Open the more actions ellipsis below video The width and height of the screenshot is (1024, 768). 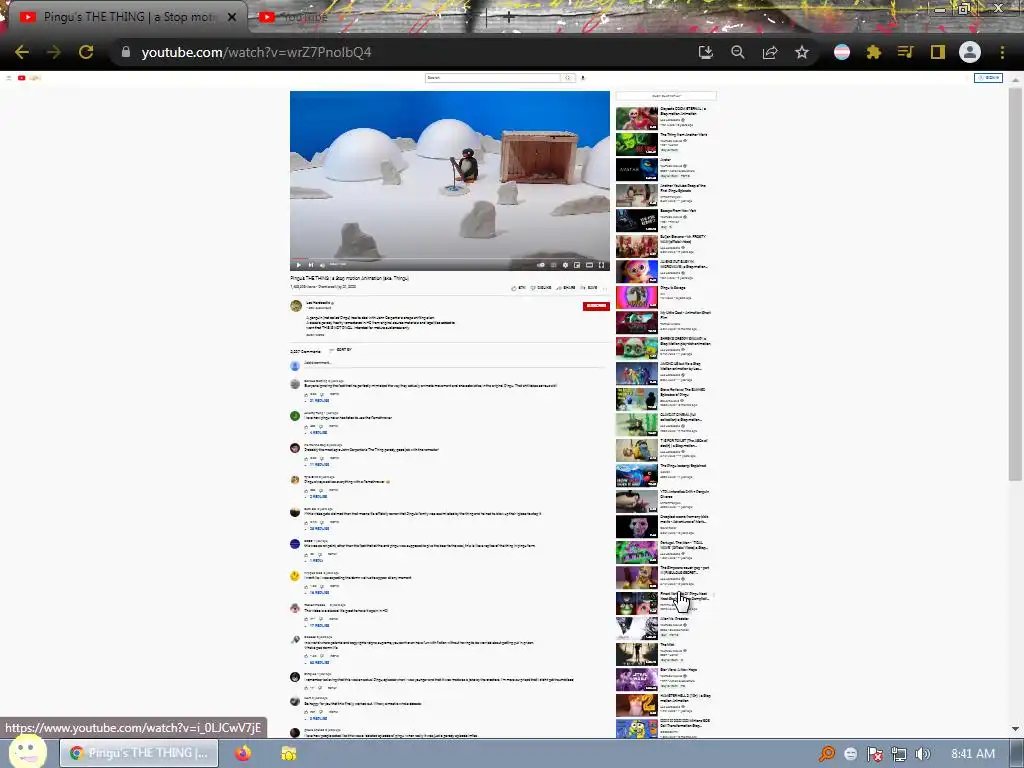605,287
